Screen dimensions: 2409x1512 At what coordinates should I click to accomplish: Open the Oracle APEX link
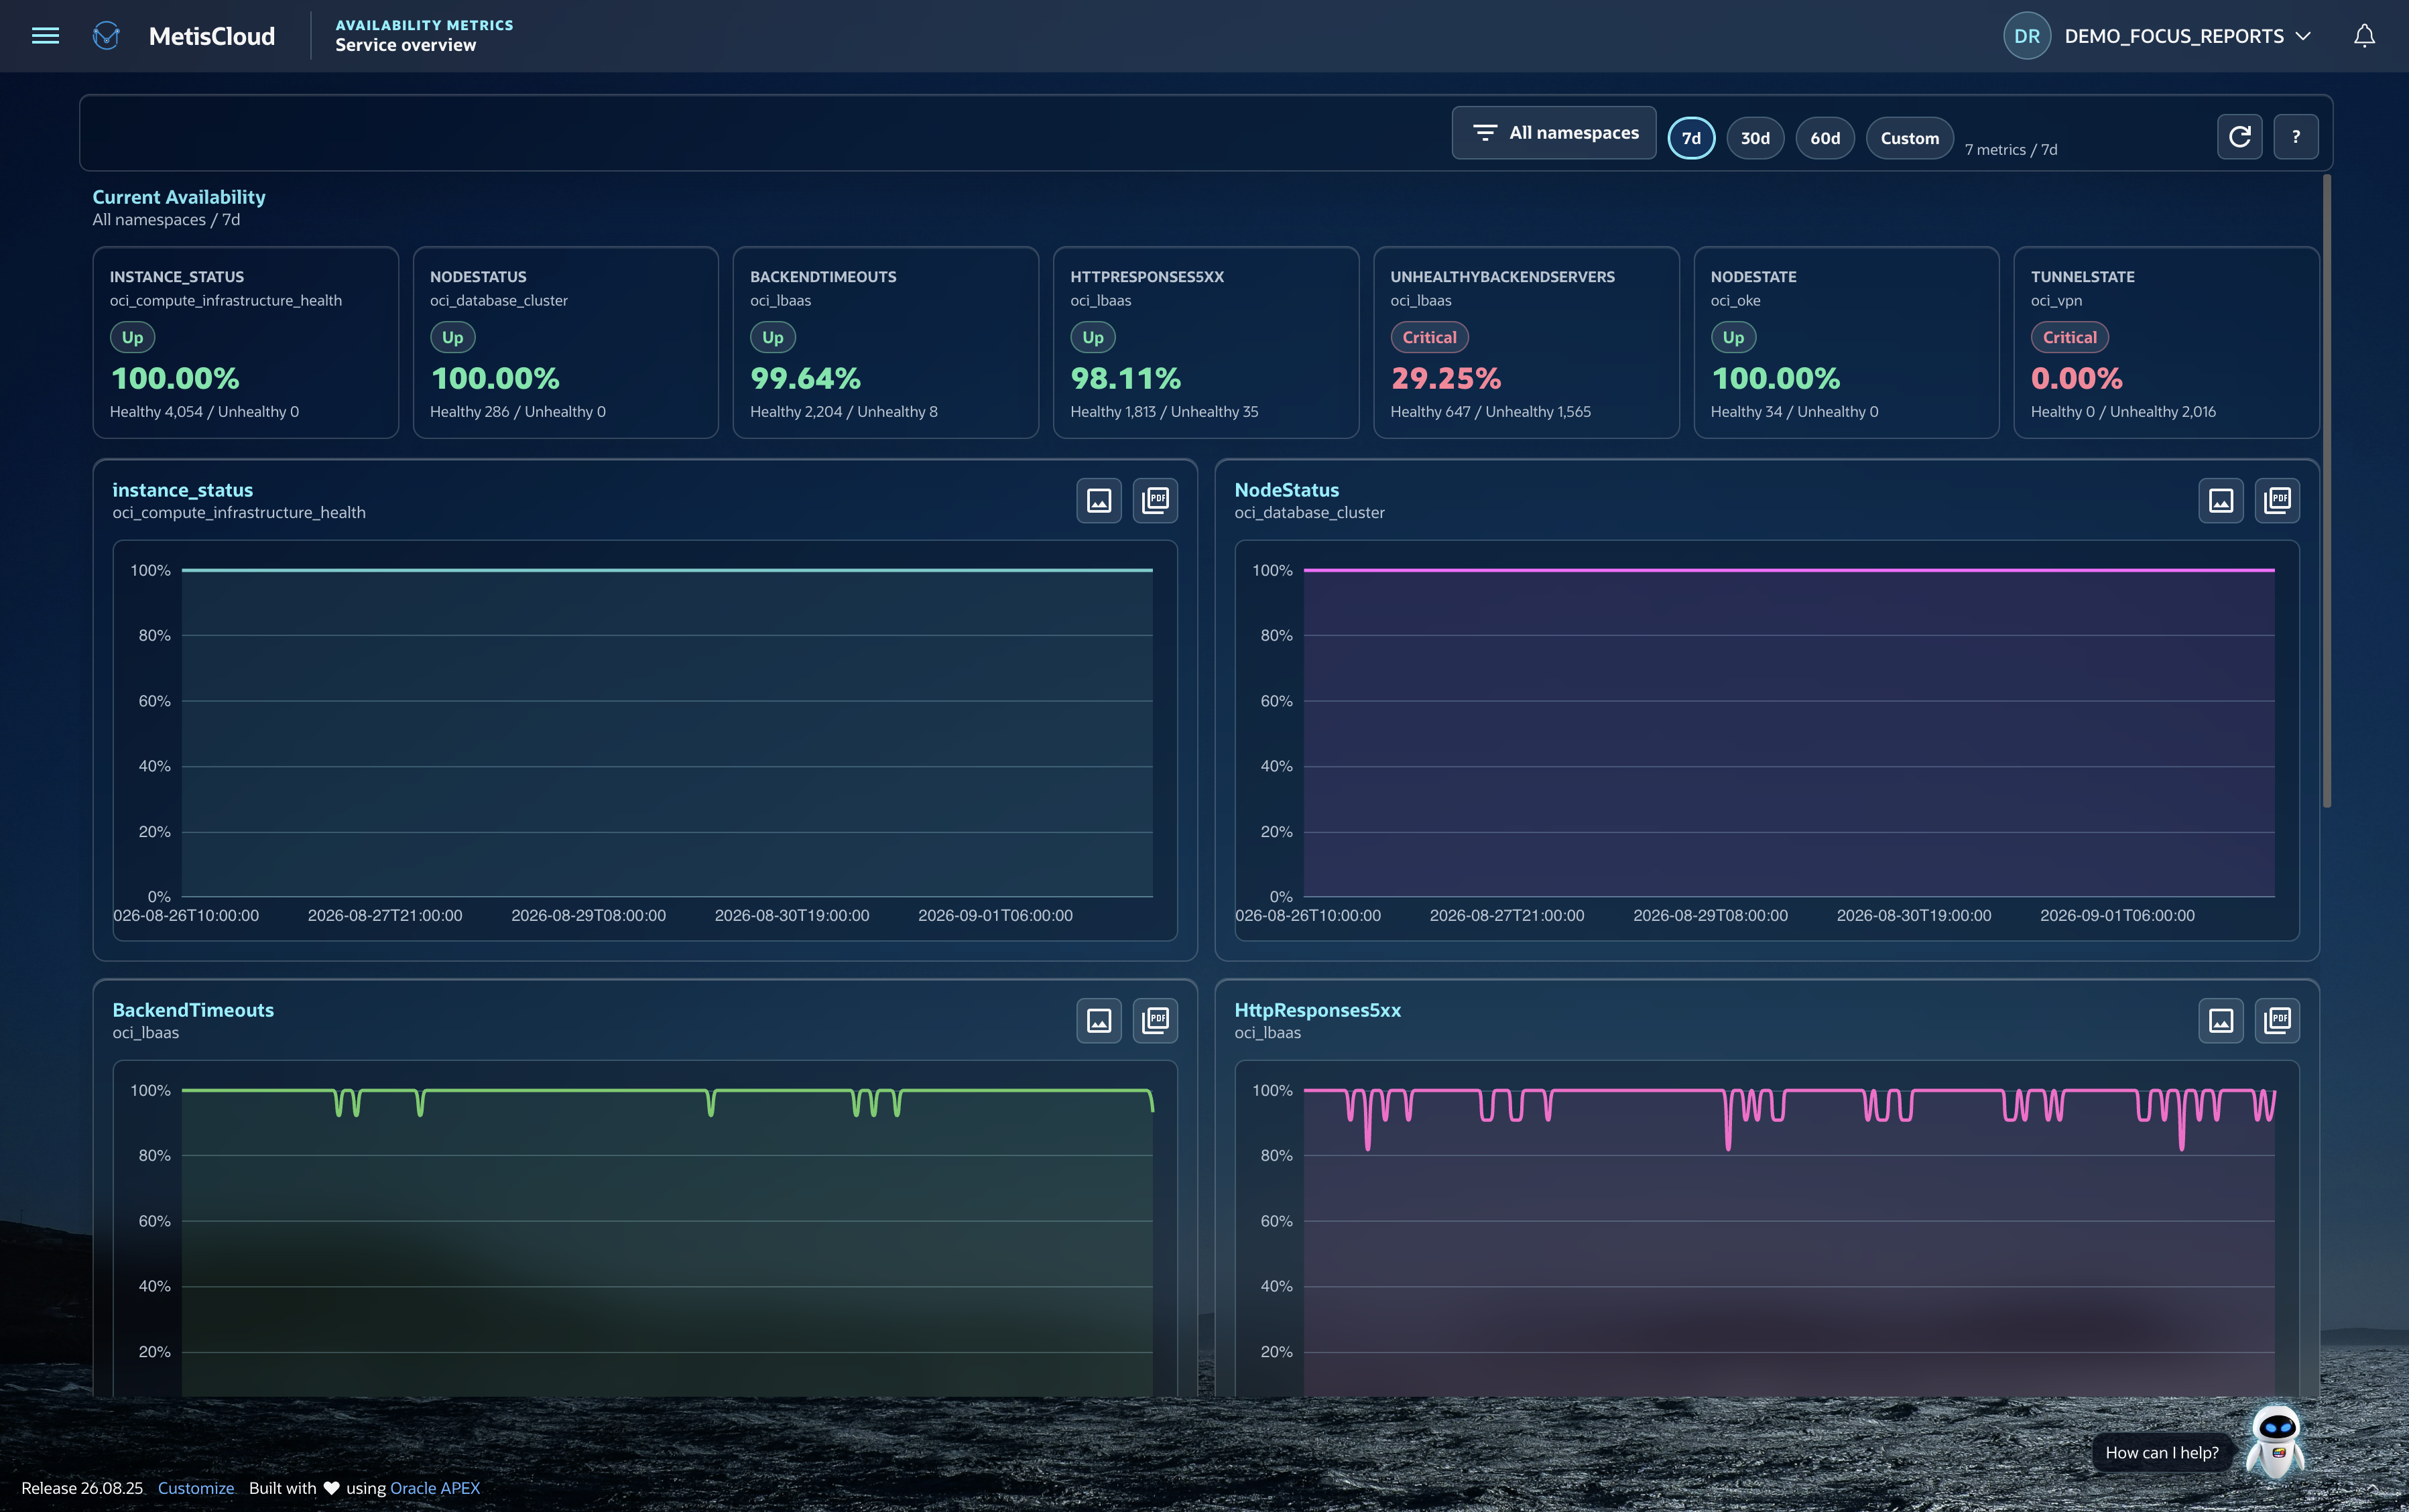coord(435,1488)
